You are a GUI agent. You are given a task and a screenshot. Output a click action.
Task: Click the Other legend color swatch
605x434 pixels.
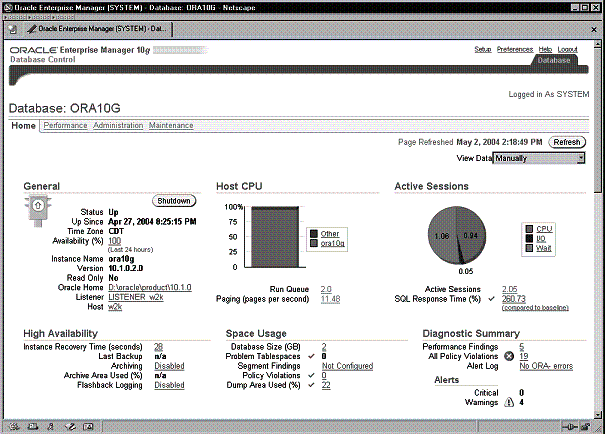[314, 234]
